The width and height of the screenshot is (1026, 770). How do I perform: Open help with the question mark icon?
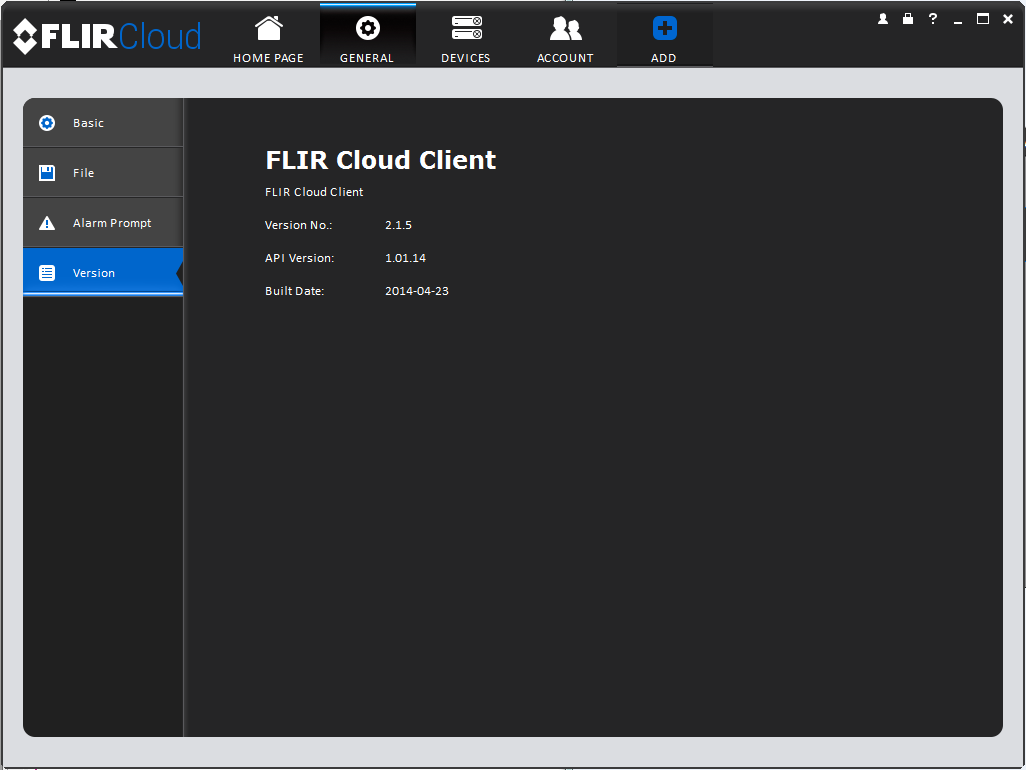[933, 19]
